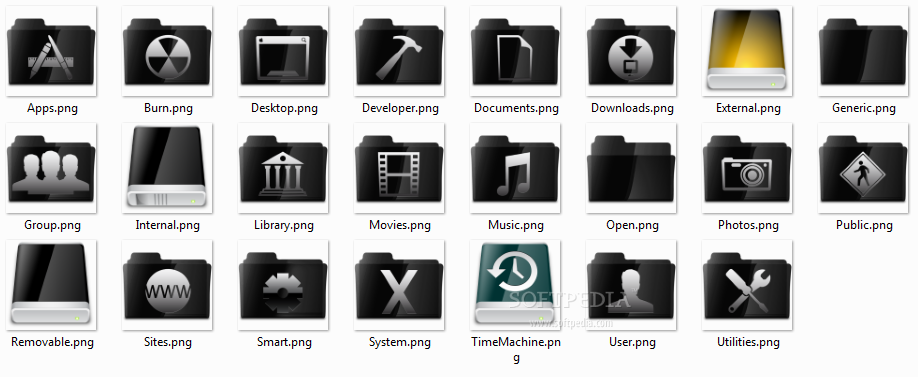
Task: Open the Movies folder icon with filmstrip
Action: tap(399, 168)
